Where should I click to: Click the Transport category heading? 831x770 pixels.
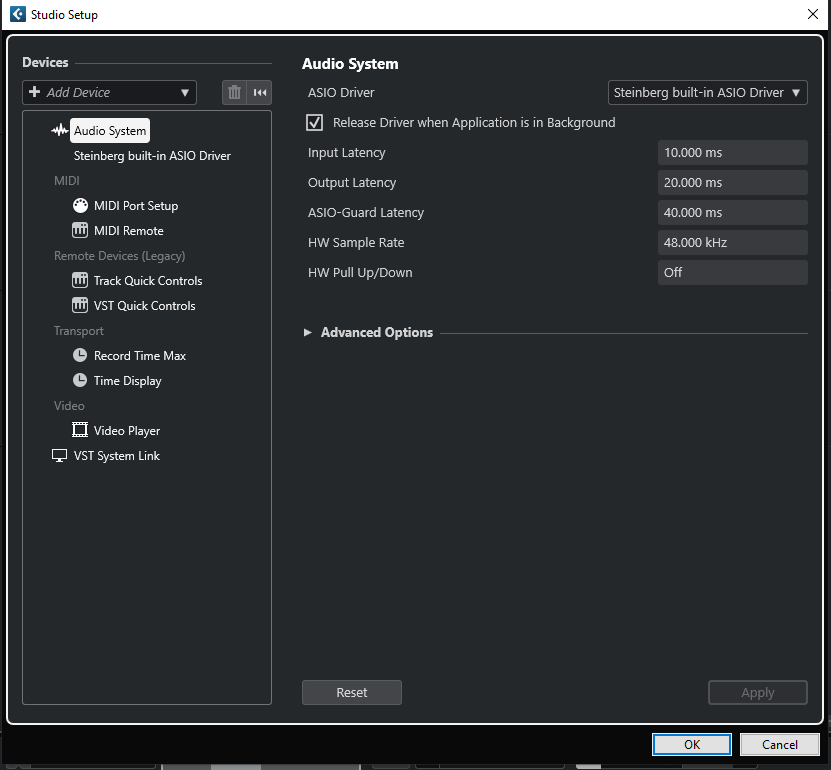[79, 331]
